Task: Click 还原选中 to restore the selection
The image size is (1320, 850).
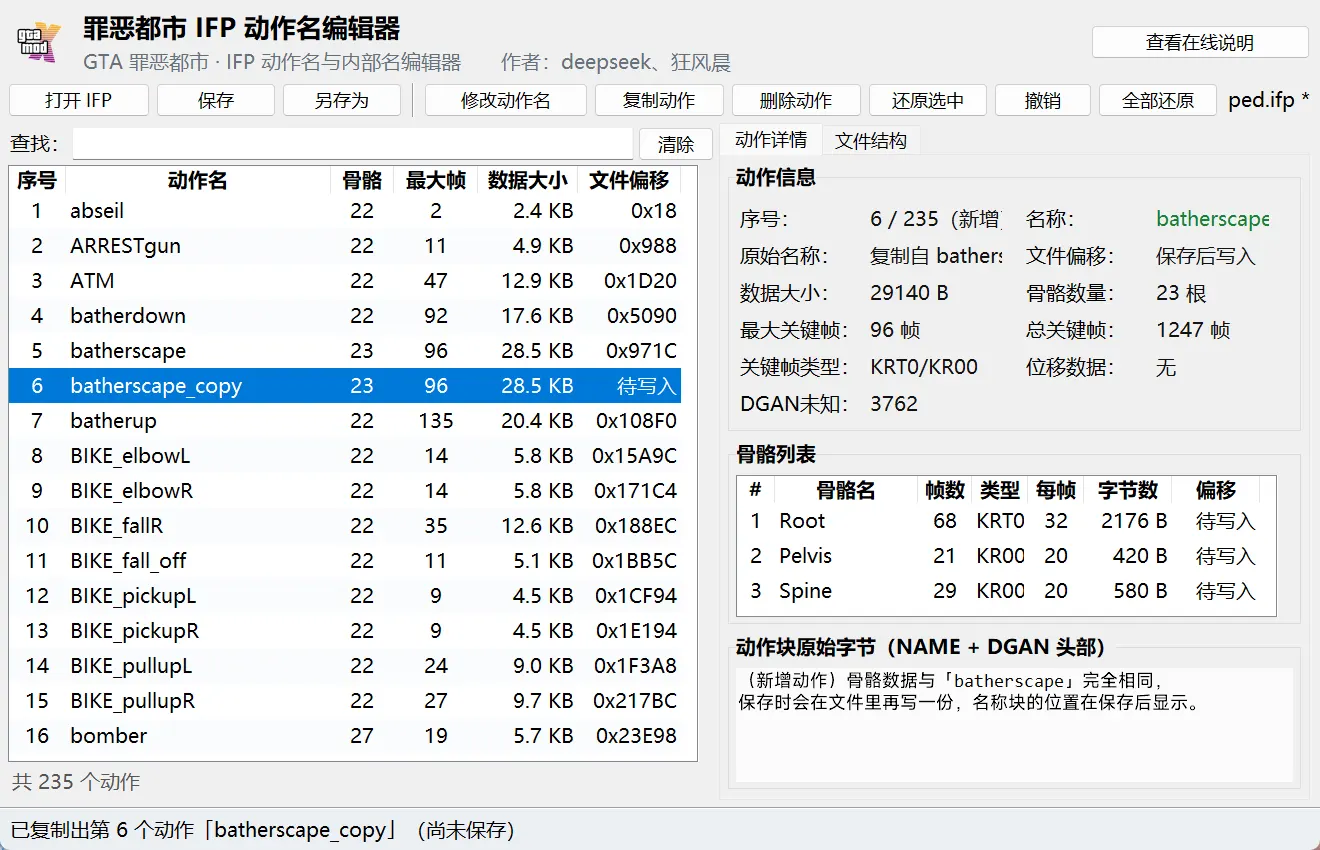Action: 928,100
